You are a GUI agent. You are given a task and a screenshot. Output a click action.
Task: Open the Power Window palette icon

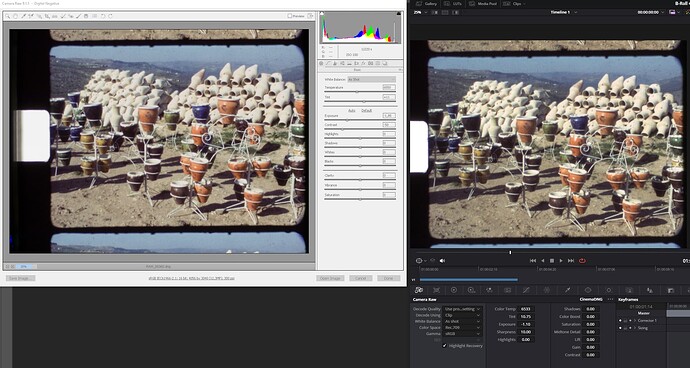pyautogui.click(x=587, y=290)
